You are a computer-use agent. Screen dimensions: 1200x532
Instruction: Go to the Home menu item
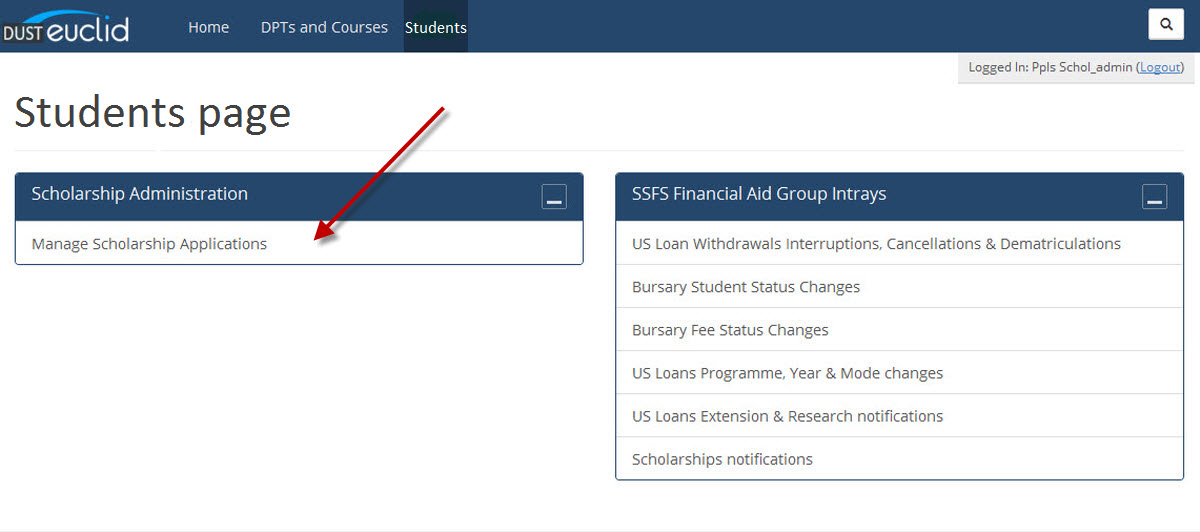208,27
